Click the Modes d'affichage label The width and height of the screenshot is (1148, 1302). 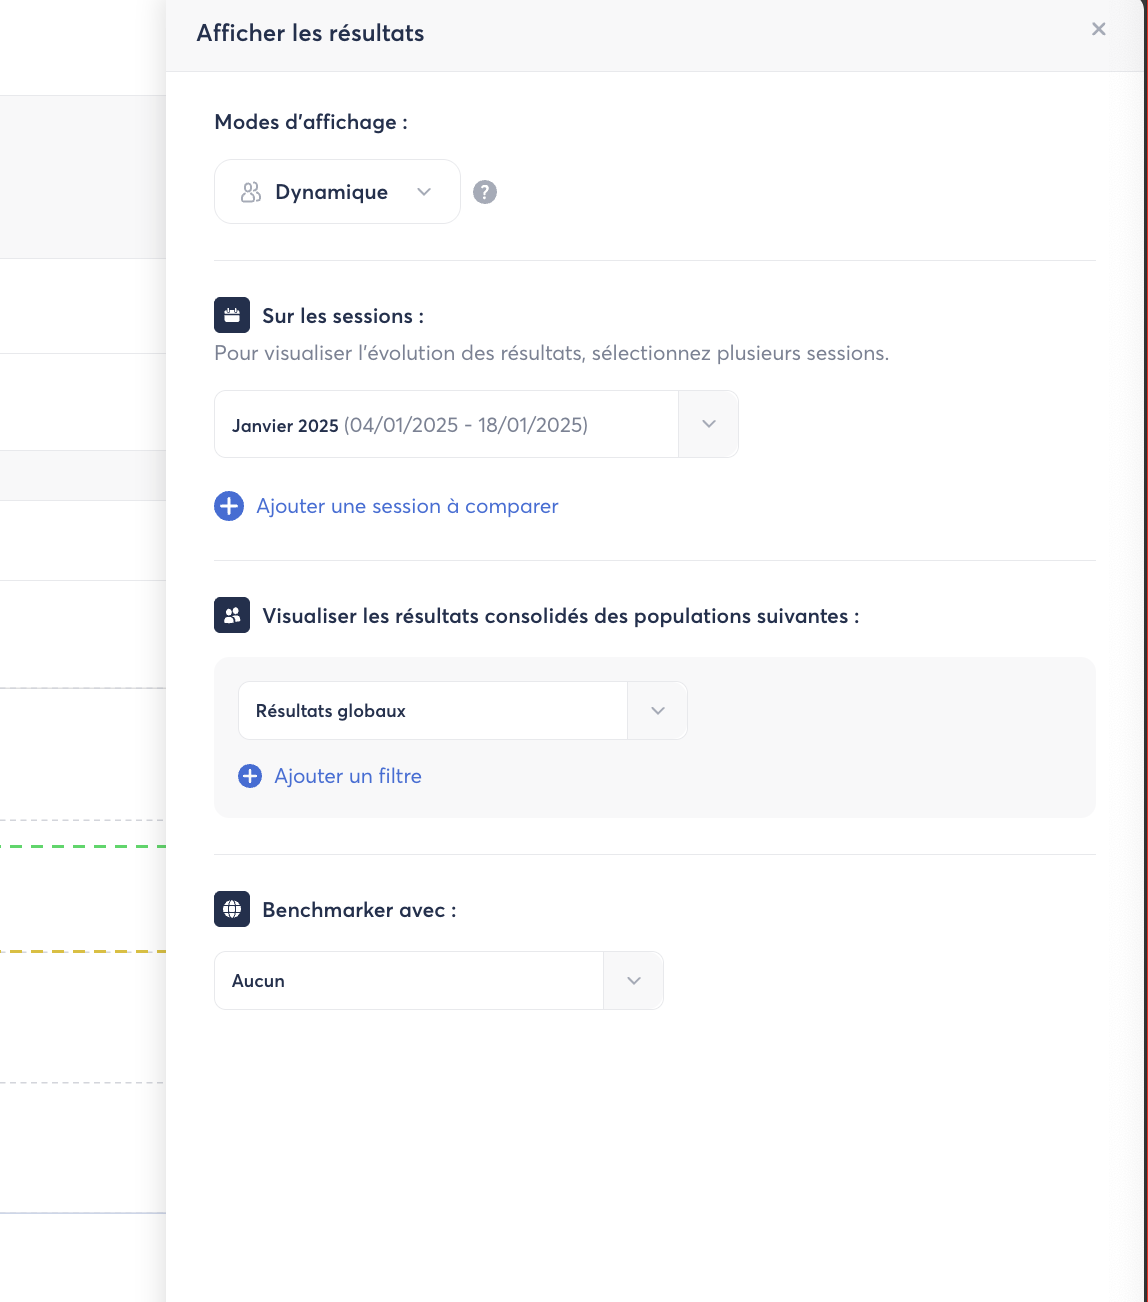point(311,122)
